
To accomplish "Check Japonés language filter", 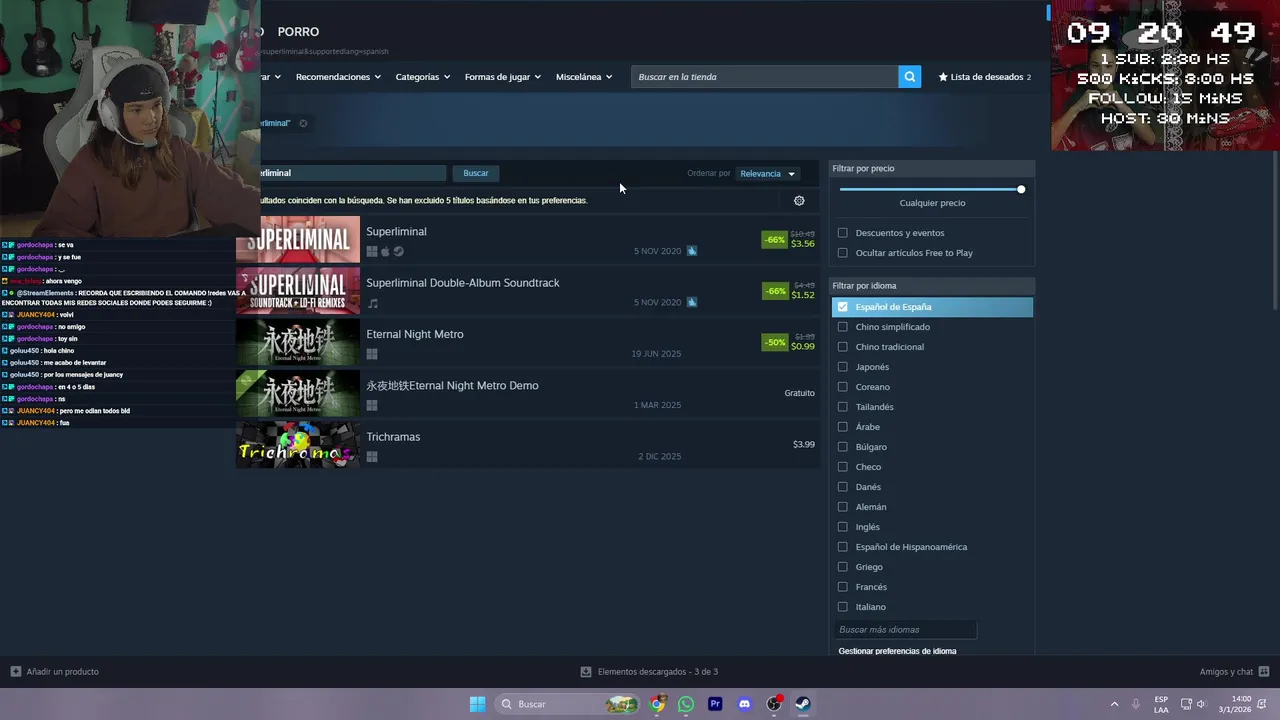I will pos(842,367).
